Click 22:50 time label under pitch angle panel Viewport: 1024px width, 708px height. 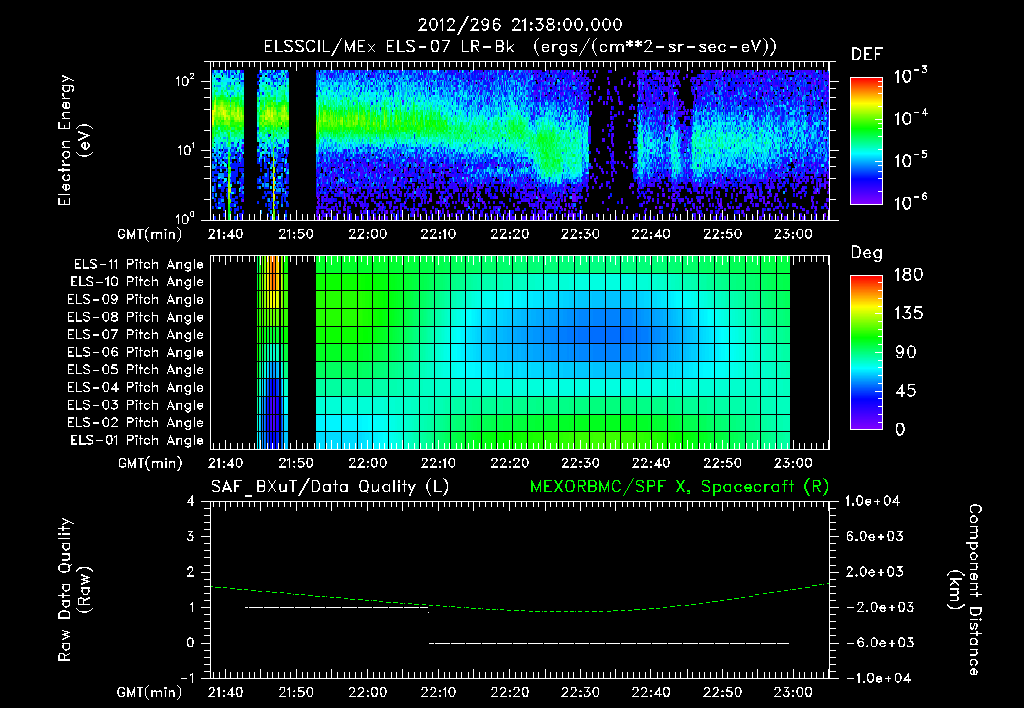pos(722,463)
